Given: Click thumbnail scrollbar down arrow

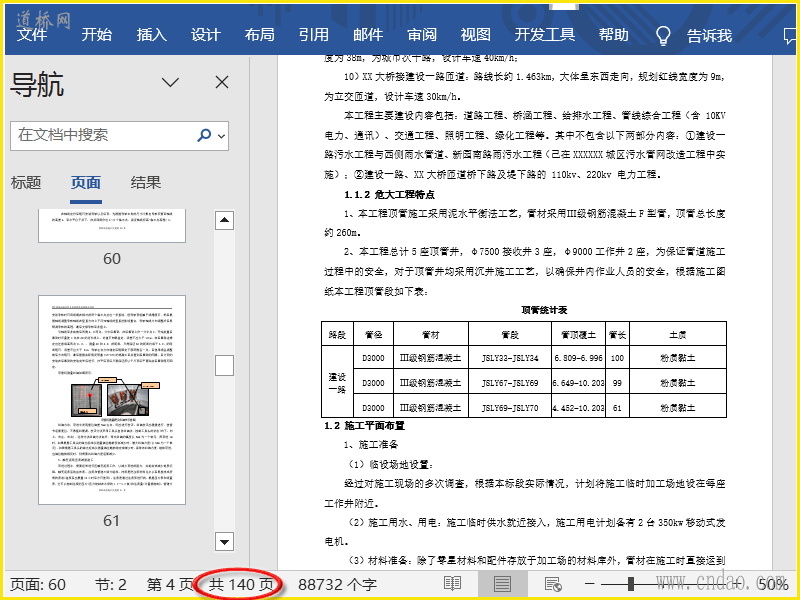Looking at the screenshot, I should 224,541.
